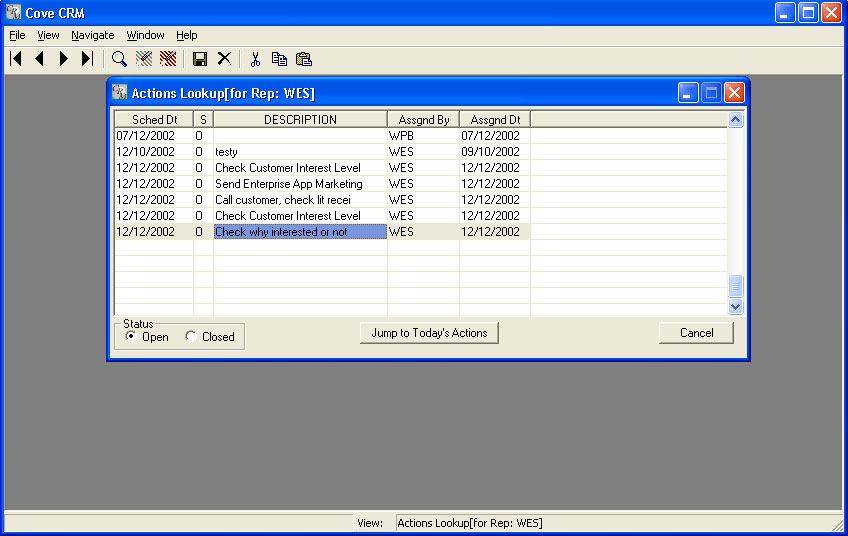Minimize the Actions Lookup window
848x536 pixels.
688,93
